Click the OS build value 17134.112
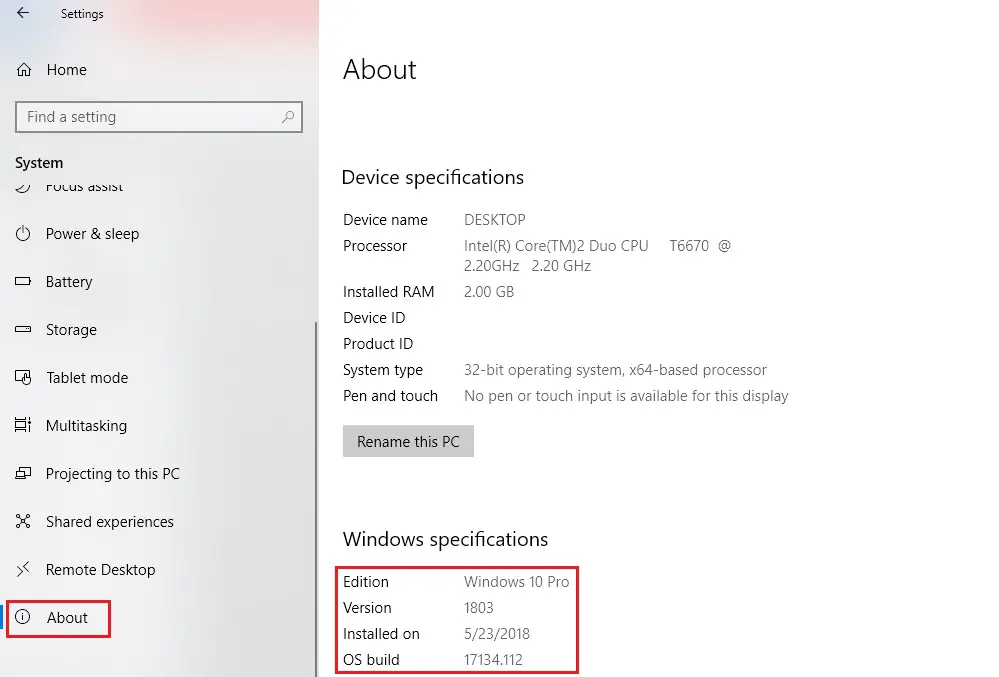The width and height of the screenshot is (999, 677). (493, 660)
